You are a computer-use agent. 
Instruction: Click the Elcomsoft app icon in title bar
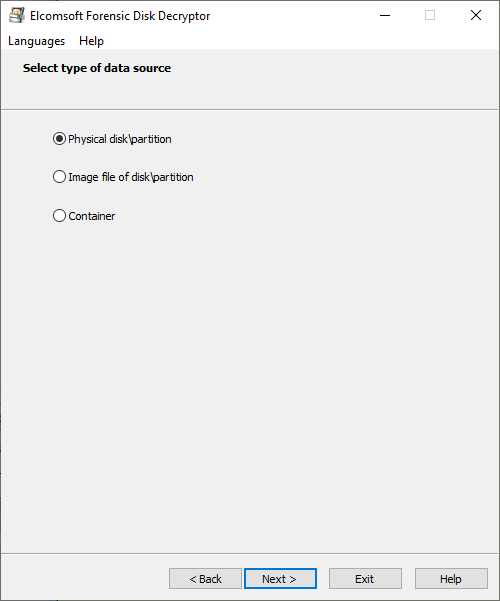click(x=16, y=15)
